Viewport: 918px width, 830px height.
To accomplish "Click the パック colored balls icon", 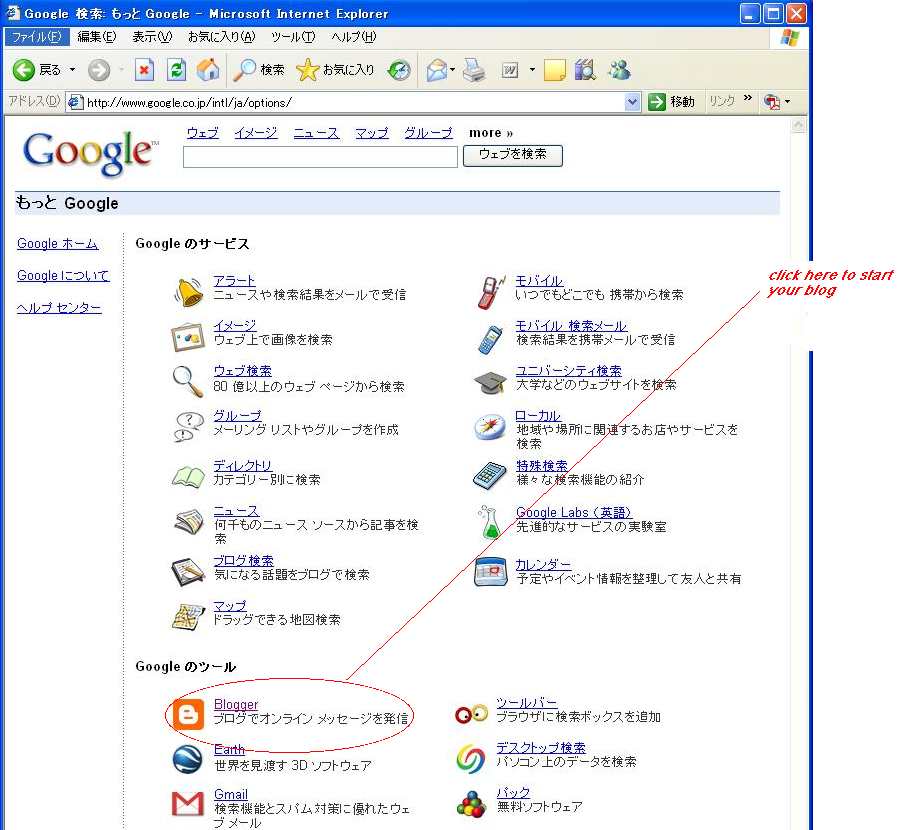I will point(471,804).
